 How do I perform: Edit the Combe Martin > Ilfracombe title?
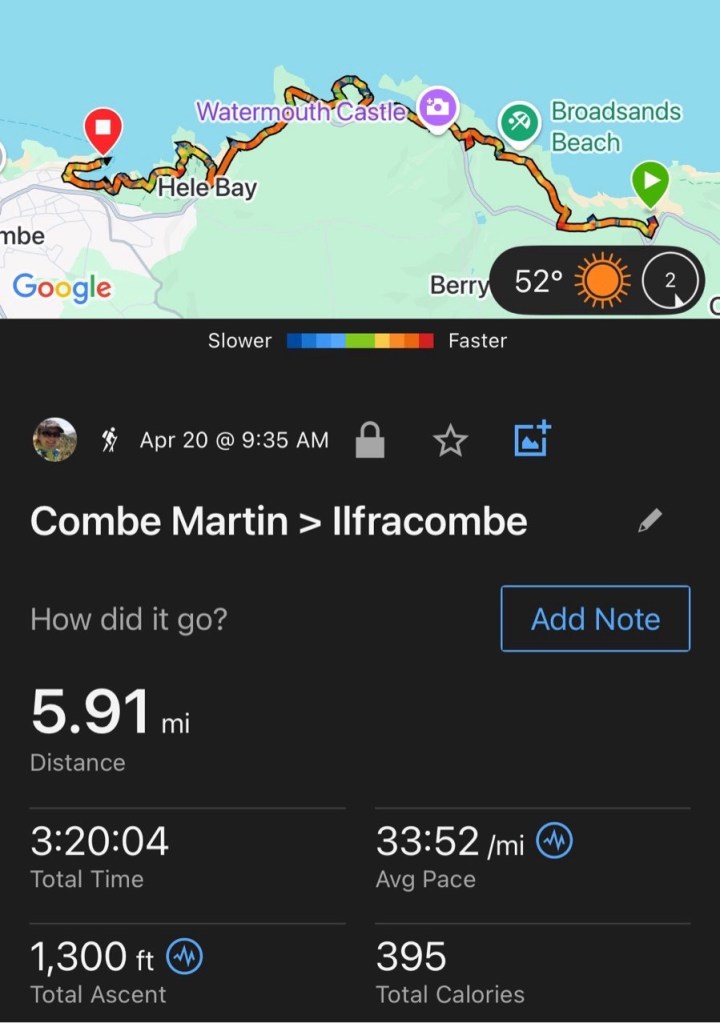pos(650,521)
